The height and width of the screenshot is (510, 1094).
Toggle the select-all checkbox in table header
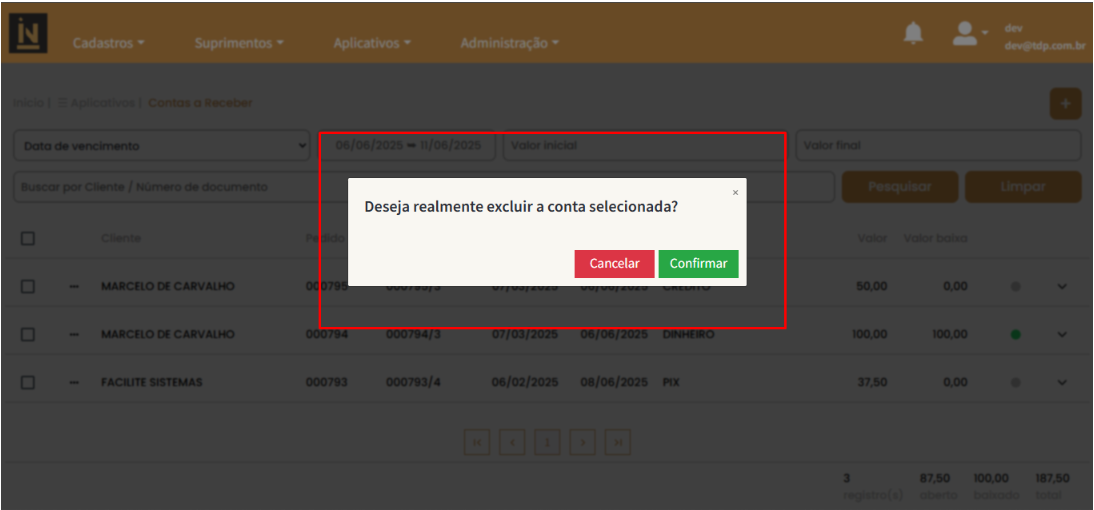point(28,239)
